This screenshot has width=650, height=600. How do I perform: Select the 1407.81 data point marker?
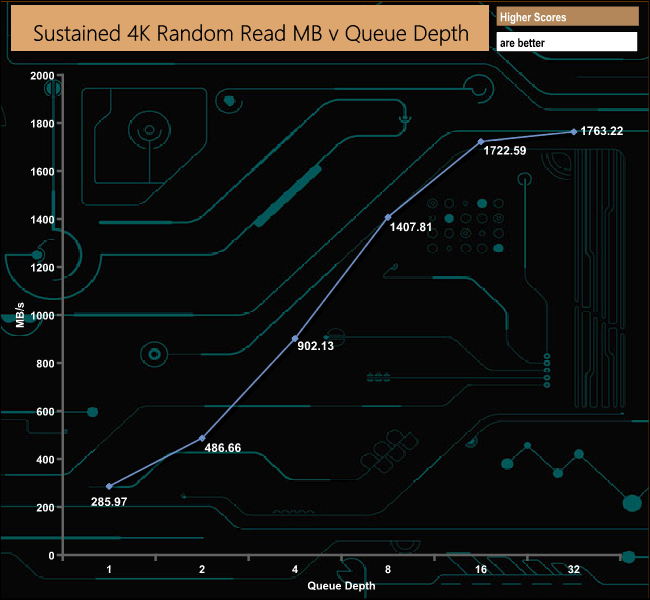[x=388, y=217]
